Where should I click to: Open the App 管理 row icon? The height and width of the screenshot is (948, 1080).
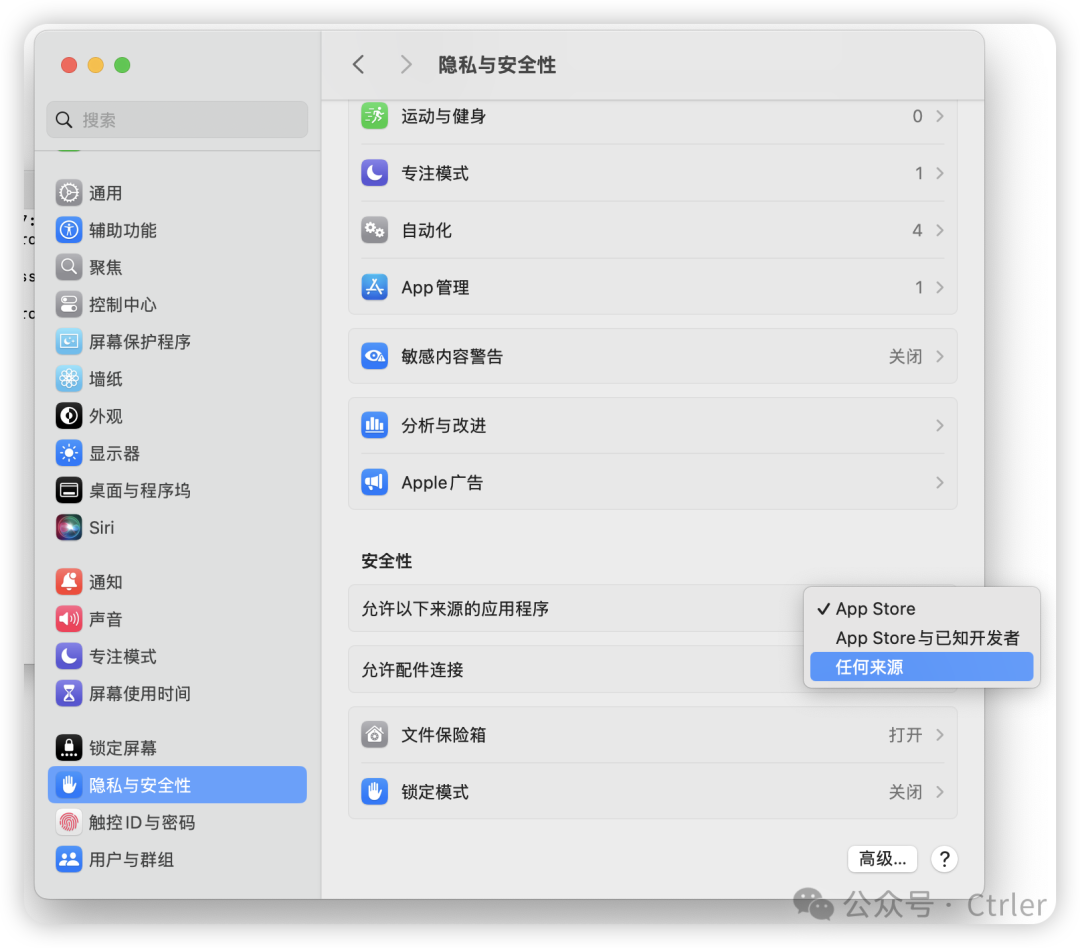(374, 287)
